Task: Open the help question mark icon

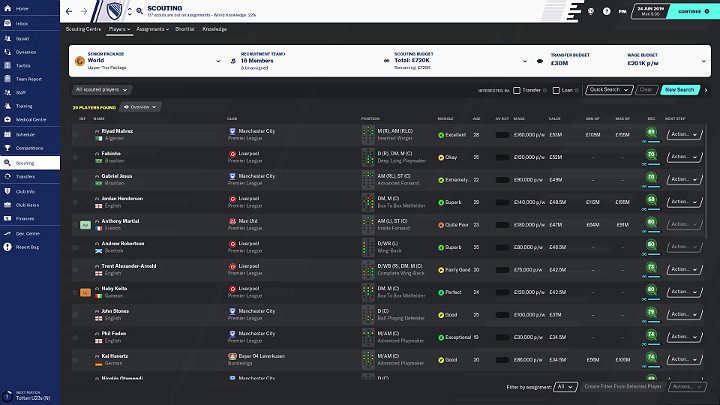Action: click(x=604, y=12)
